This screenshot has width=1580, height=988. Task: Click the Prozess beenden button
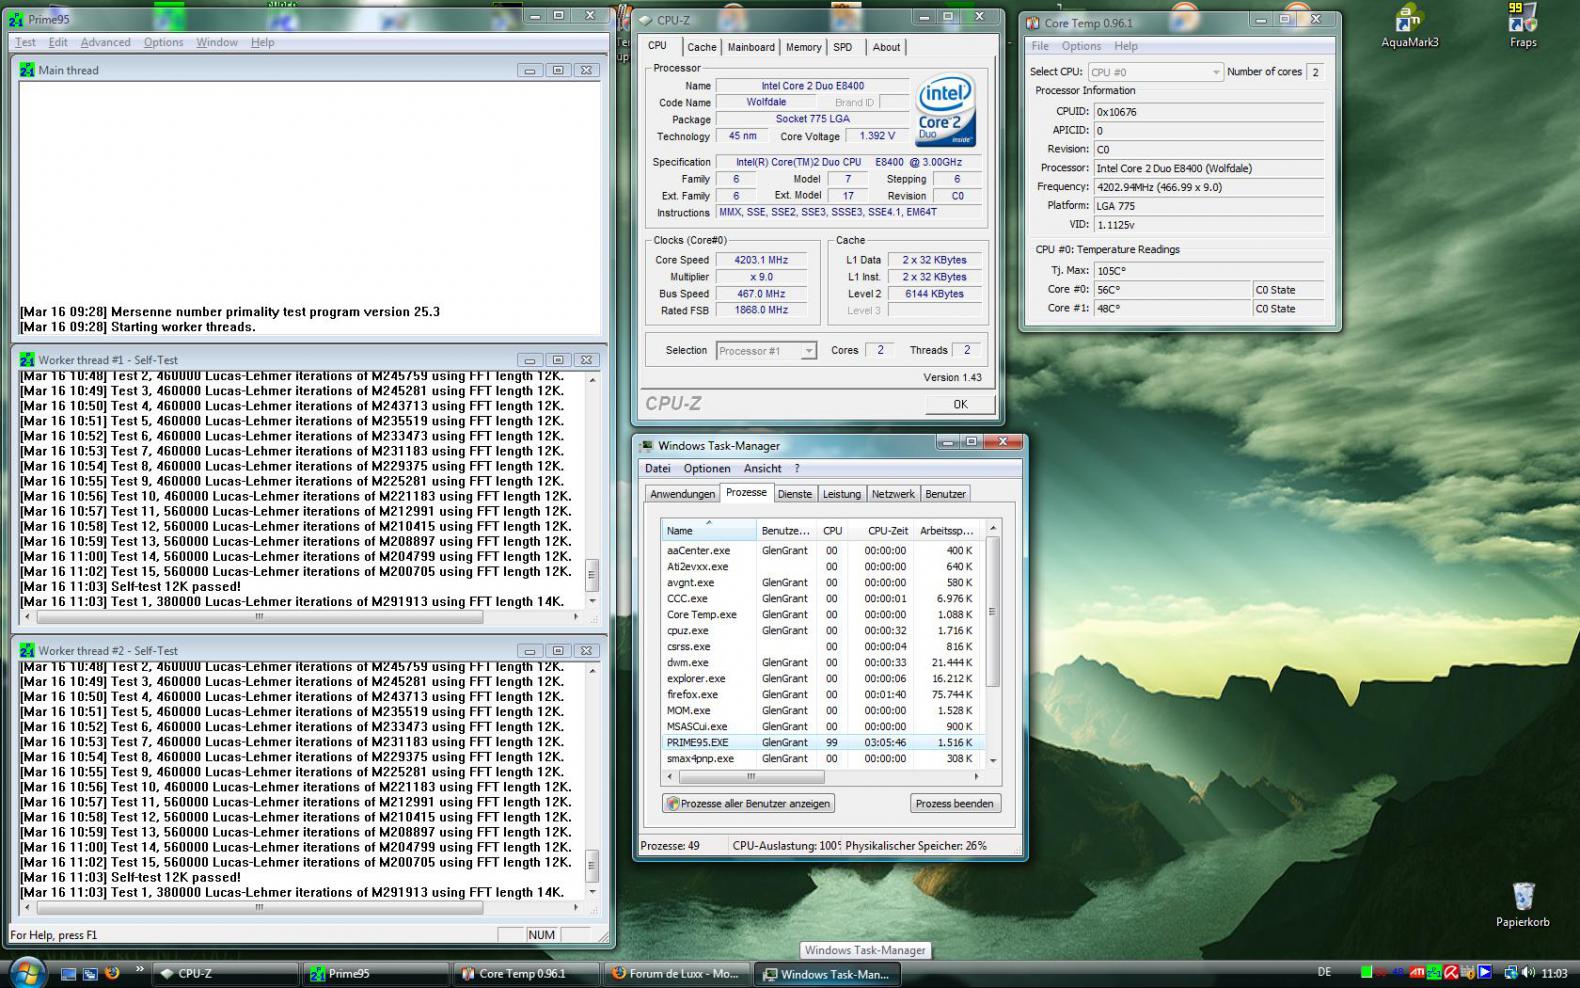click(955, 803)
